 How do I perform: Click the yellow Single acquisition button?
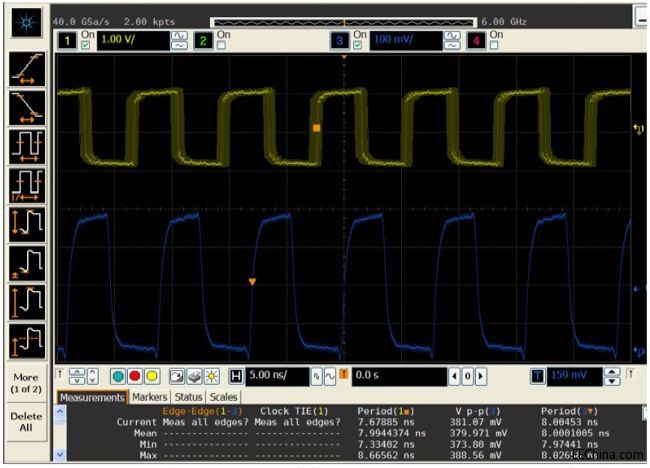click(x=152, y=376)
